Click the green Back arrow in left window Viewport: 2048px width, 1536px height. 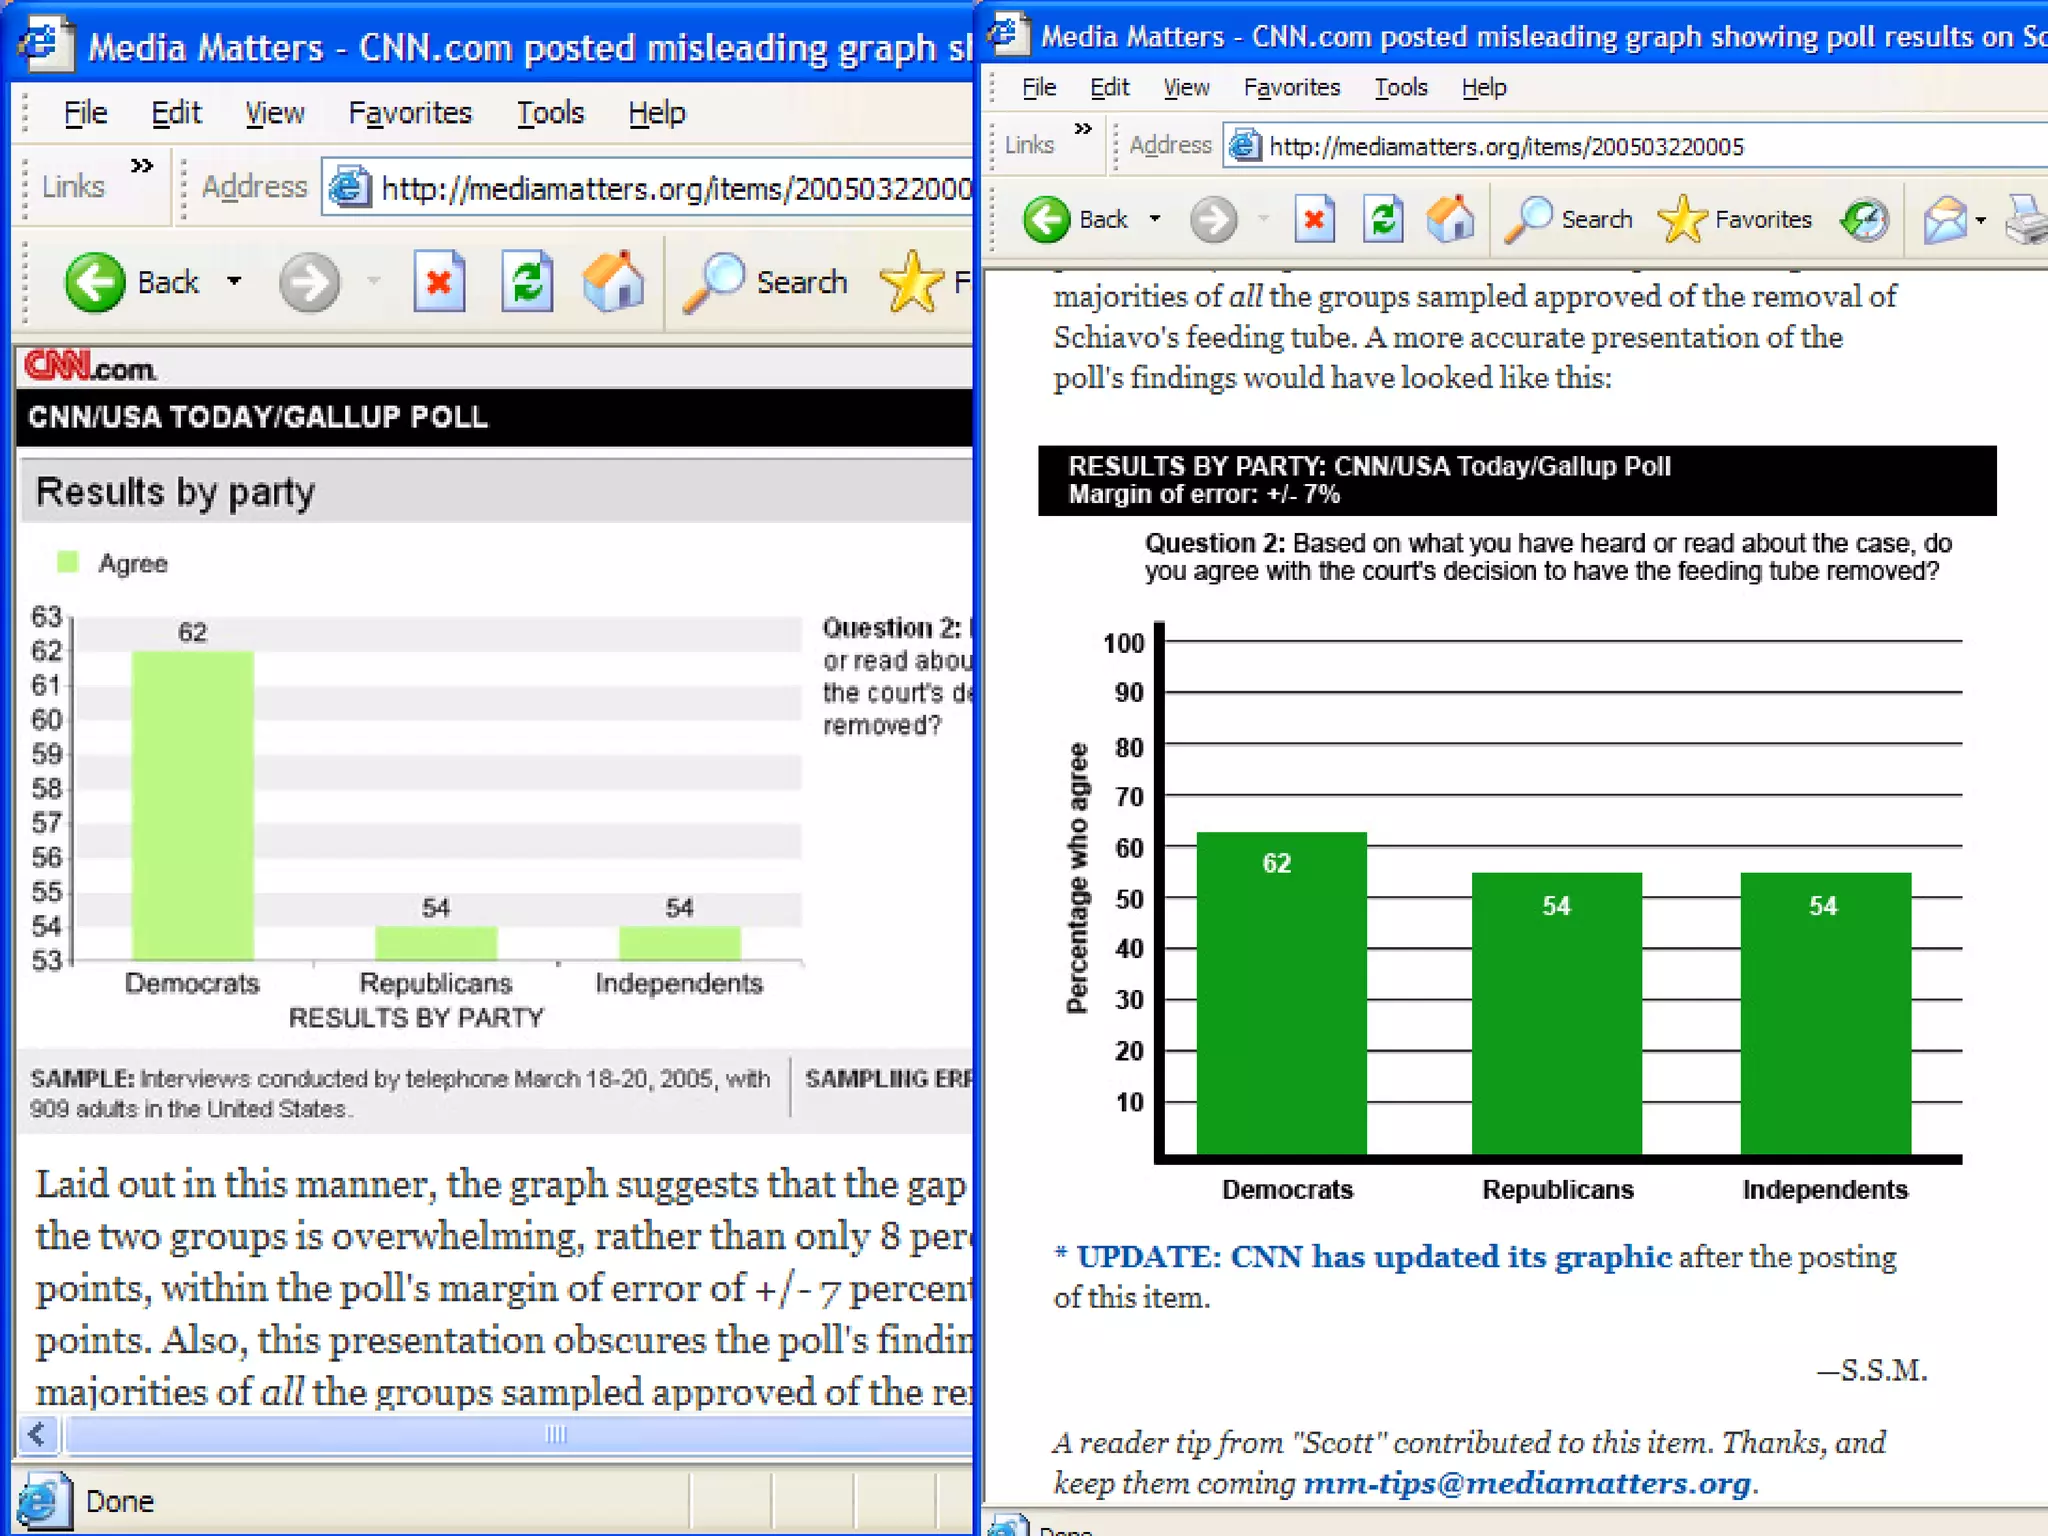(95, 283)
